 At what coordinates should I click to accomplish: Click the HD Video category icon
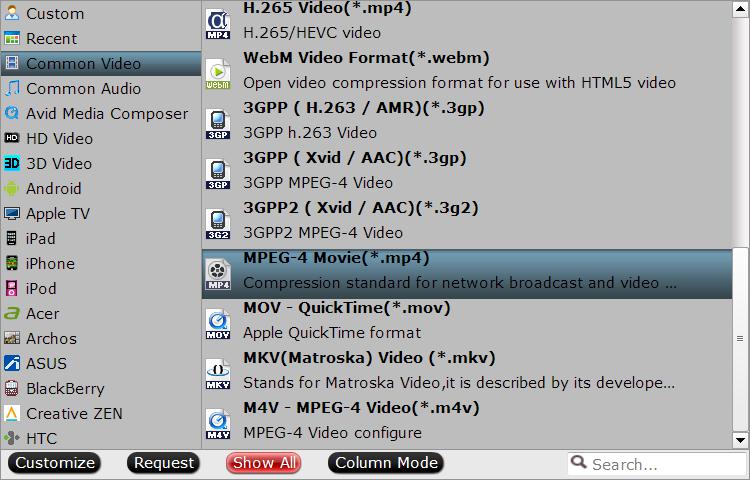click(11, 139)
